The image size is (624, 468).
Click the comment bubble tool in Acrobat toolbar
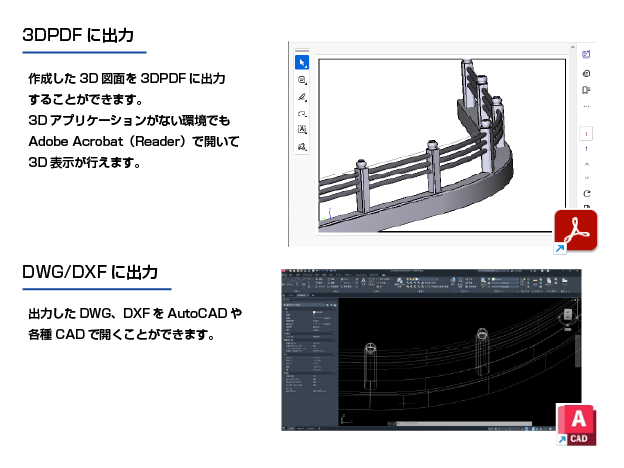[x=302, y=80]
